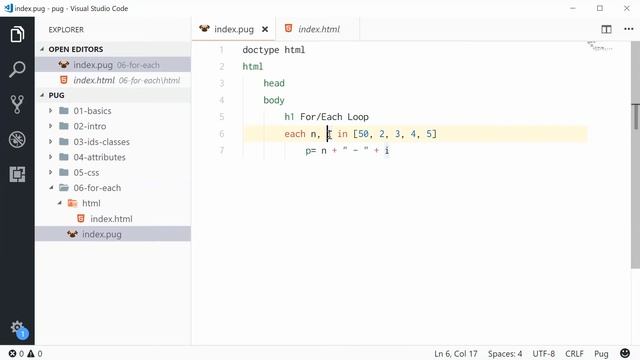Expand the 04-attributes folder arrow
This screenshot has height=360, width=640.
[x=51, y=157]
